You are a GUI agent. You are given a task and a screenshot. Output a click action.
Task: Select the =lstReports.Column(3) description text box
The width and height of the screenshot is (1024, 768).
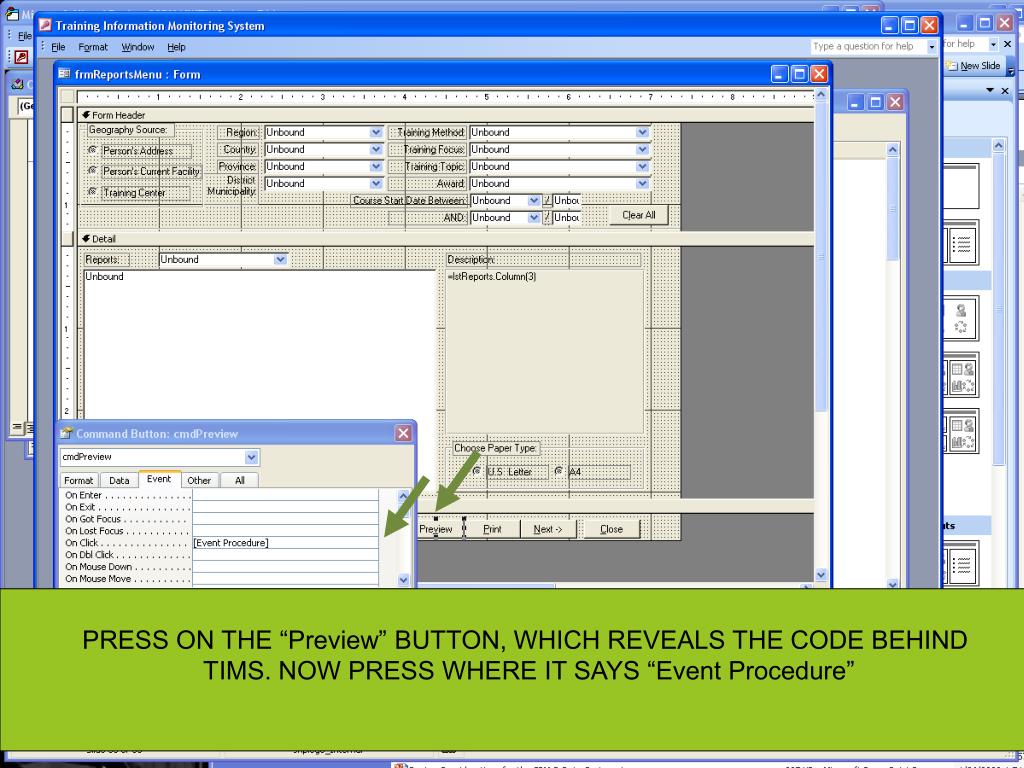[545, 351]
